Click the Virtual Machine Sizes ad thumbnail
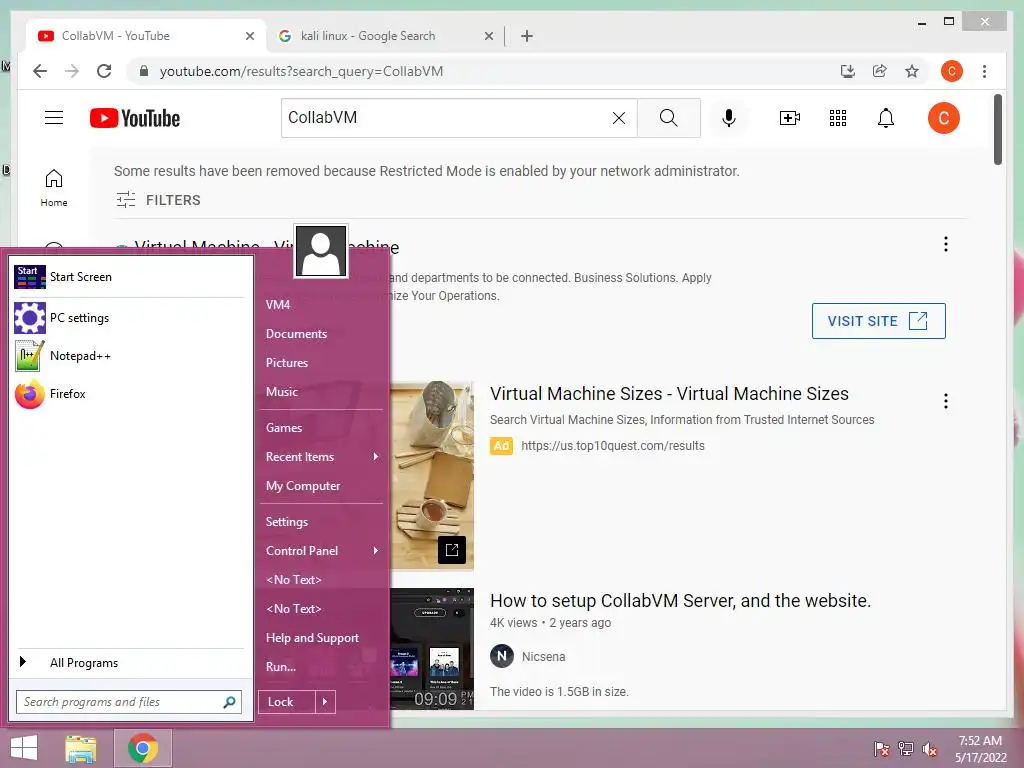Image resolution: width=1024 pixels, height=768 pixels. tap(432, 475)
